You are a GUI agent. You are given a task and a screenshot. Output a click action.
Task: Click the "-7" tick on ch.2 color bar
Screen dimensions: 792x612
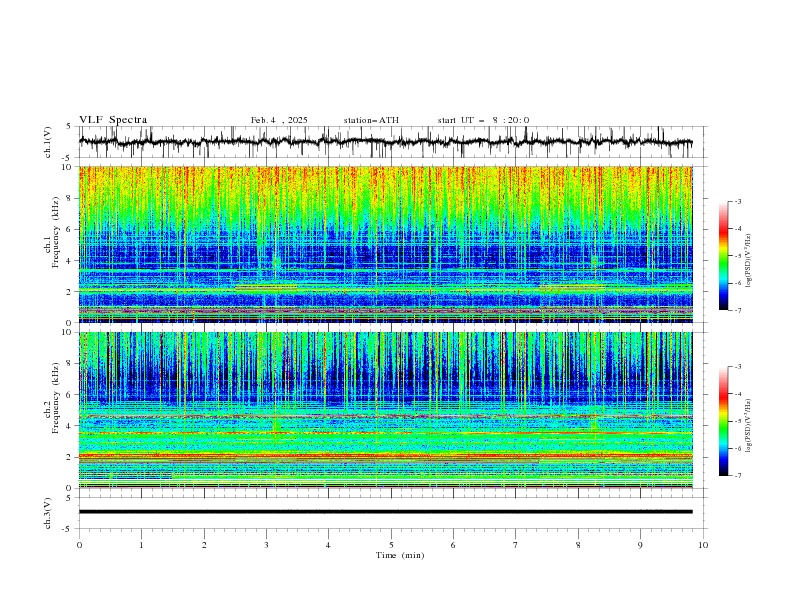pos(737,475)
